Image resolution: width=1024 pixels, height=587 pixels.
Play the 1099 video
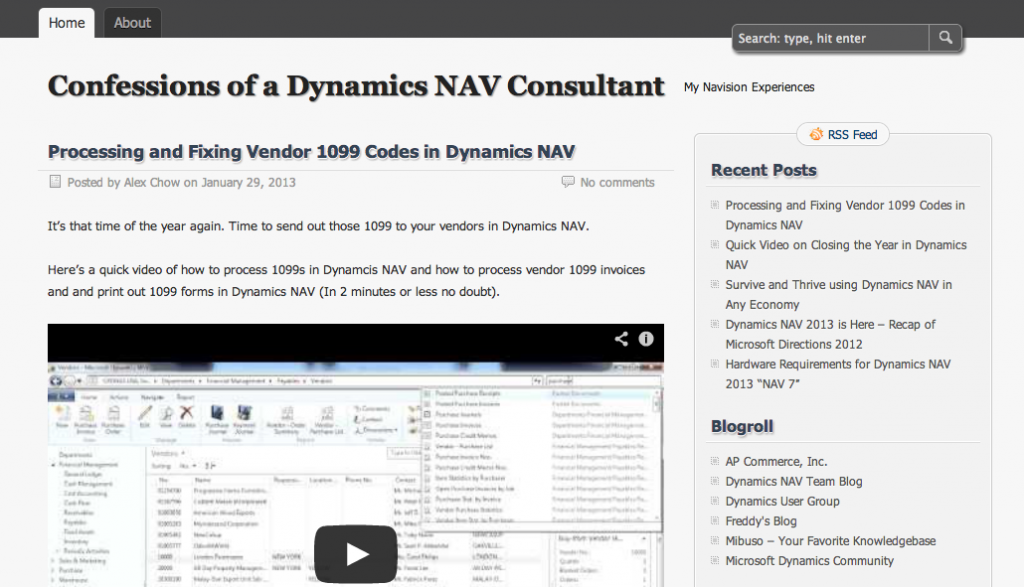(355, 554)
